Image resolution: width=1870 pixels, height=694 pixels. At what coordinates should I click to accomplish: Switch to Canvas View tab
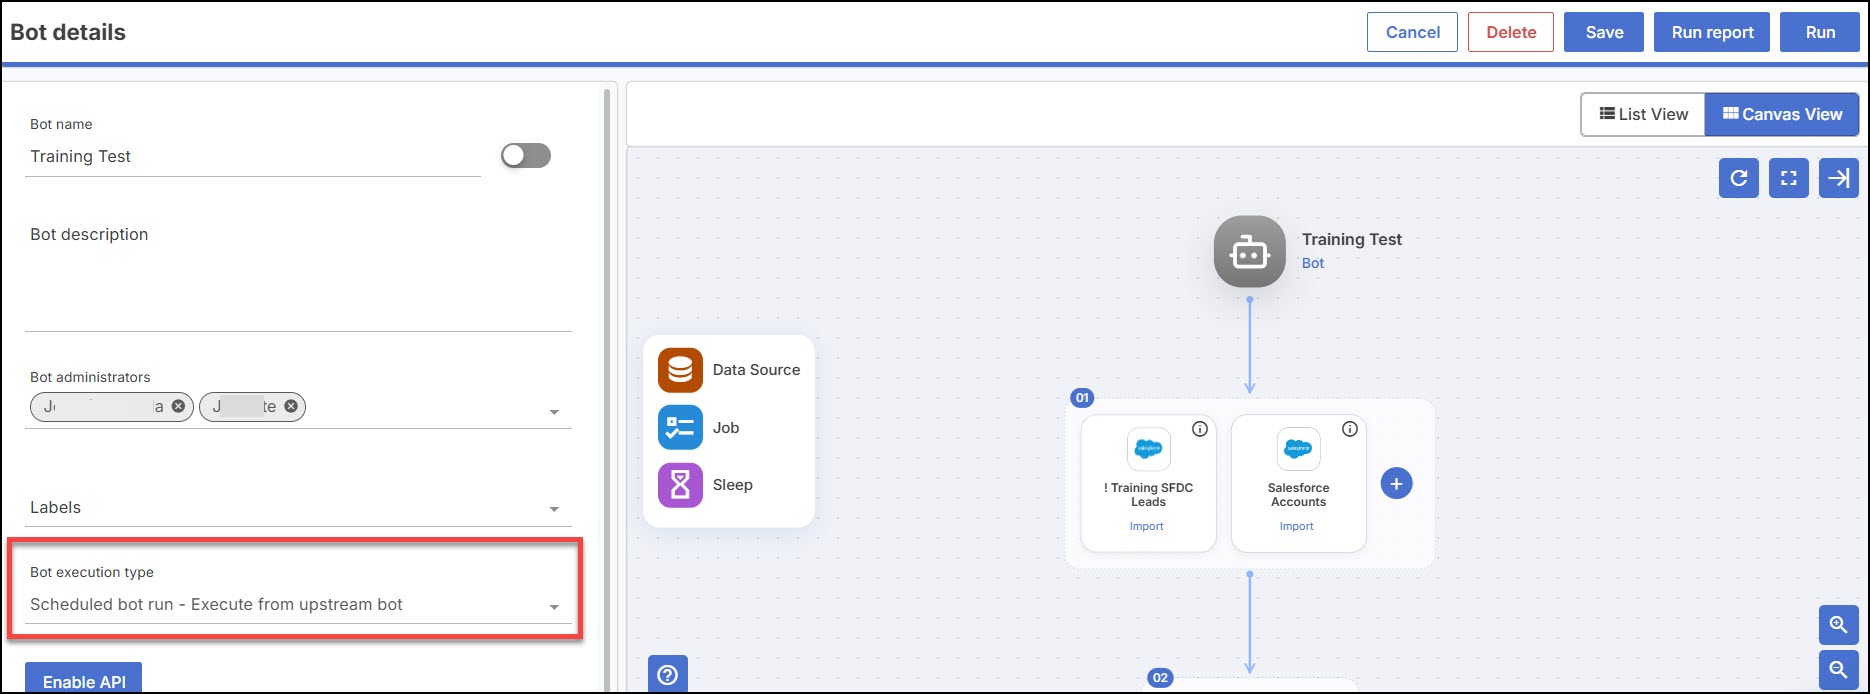point(1782,115)
